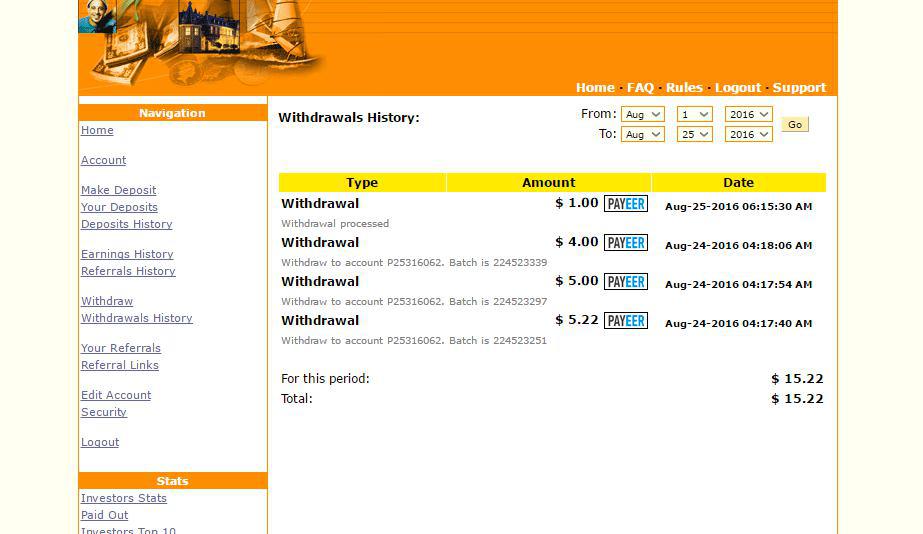Open the To year dropdown
Screen dimensions: 923x534
[748, 135]
